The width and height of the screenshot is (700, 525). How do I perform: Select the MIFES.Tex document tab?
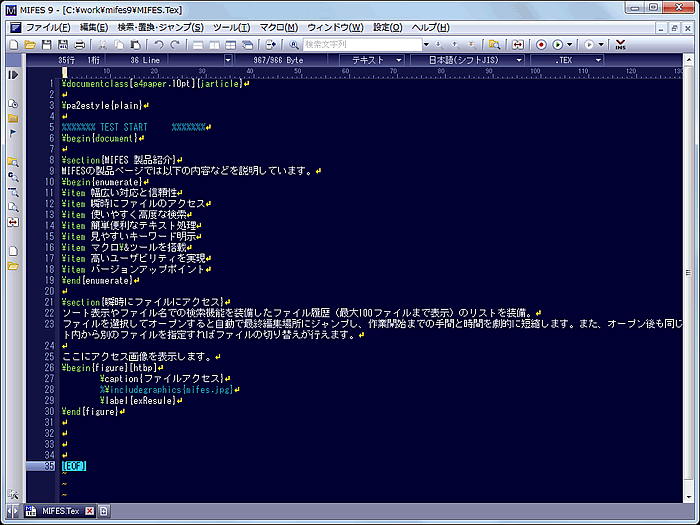tap(58, 511)
